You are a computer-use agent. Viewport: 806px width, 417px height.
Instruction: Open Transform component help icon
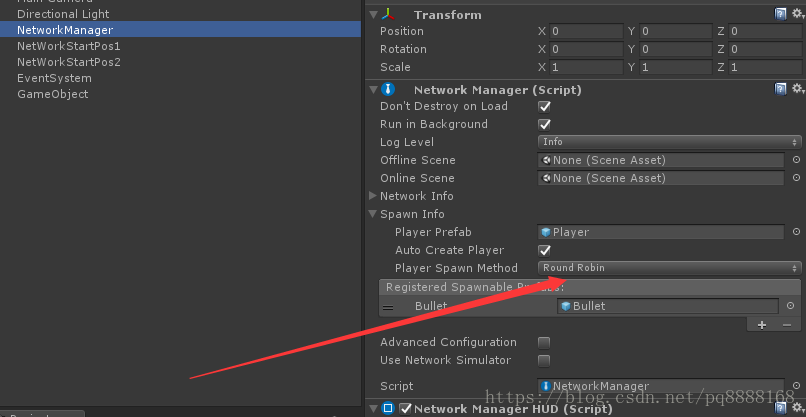tap(780, 14)
